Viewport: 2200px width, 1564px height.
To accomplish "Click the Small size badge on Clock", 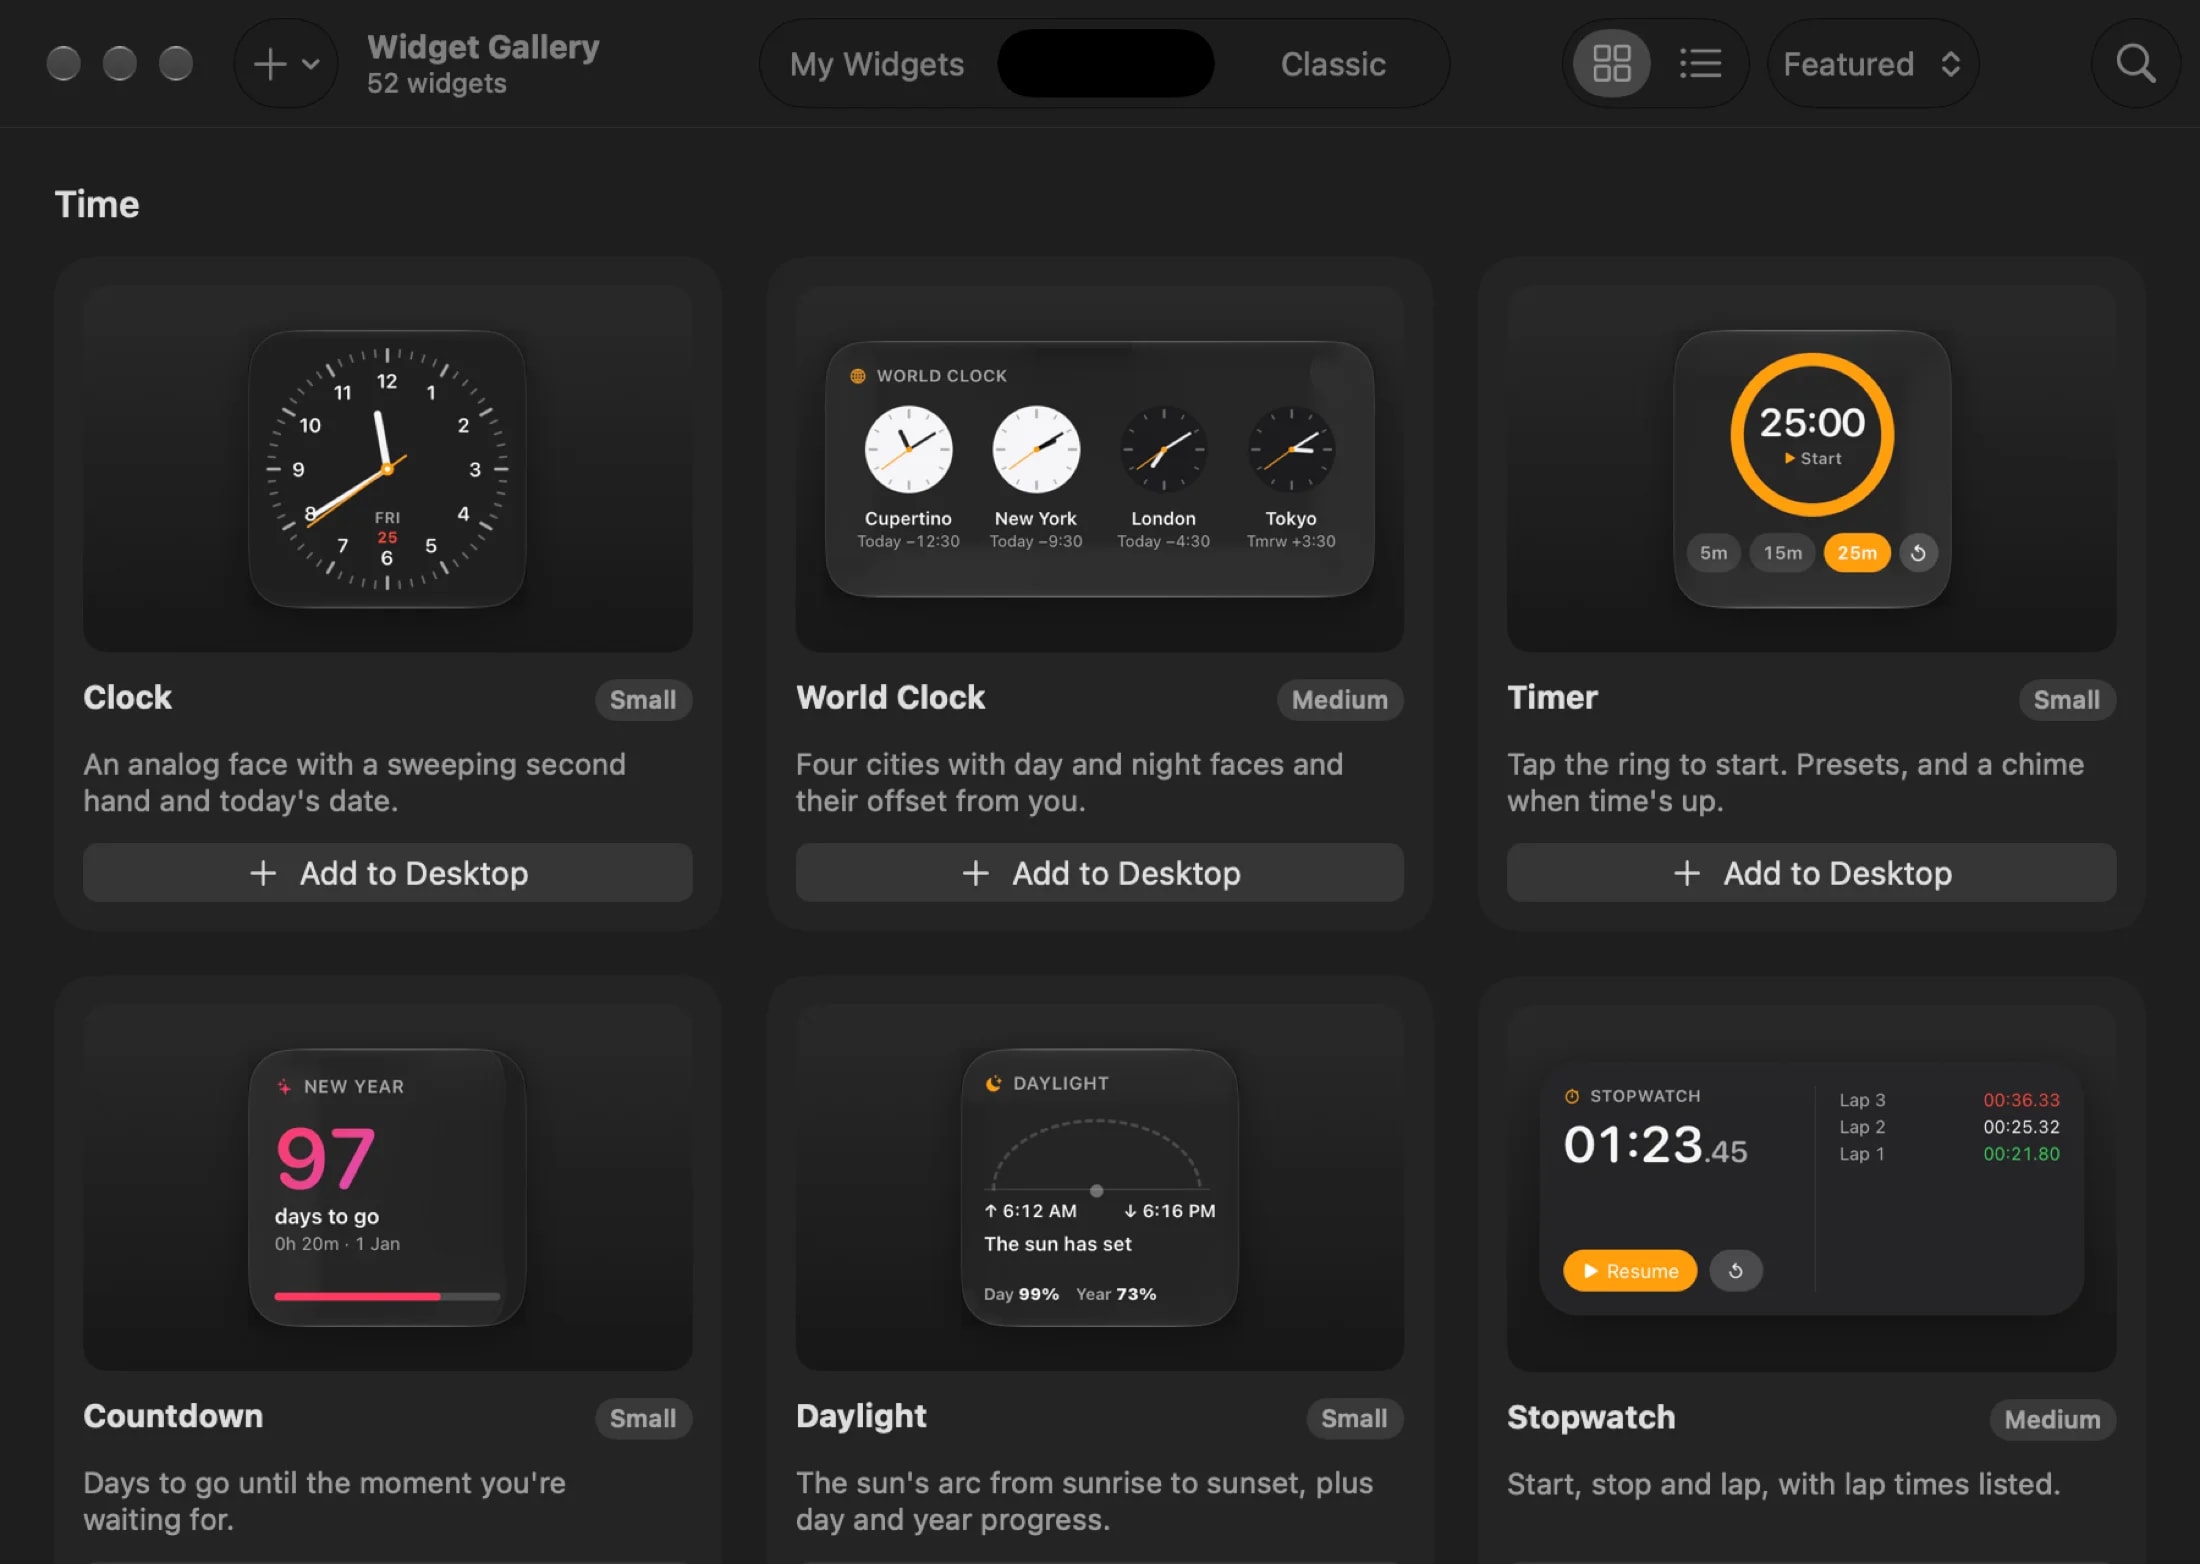I will click(643, 700).
